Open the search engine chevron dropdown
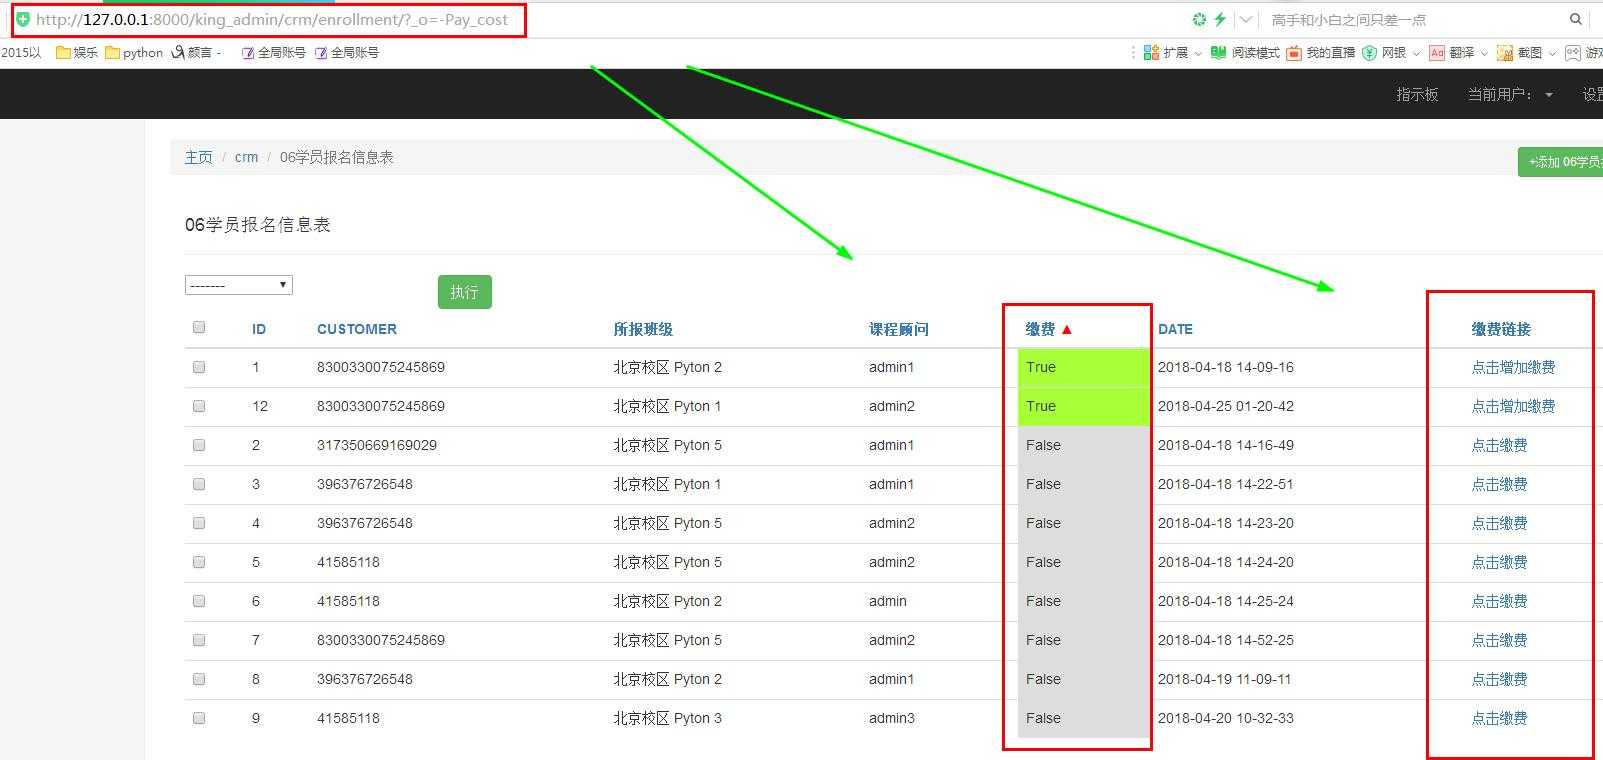 (x=1246, y=19)
